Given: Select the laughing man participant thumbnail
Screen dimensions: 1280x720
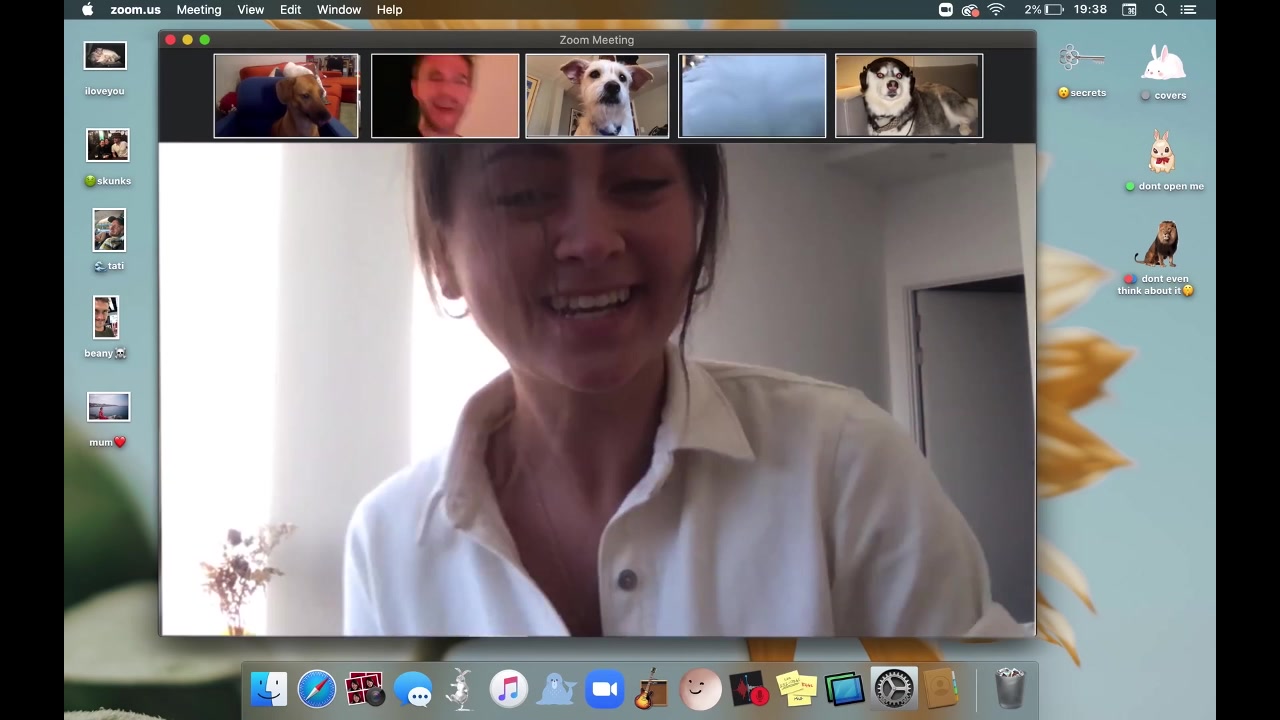Looking at the screenshot, I should tap(445, 96).
